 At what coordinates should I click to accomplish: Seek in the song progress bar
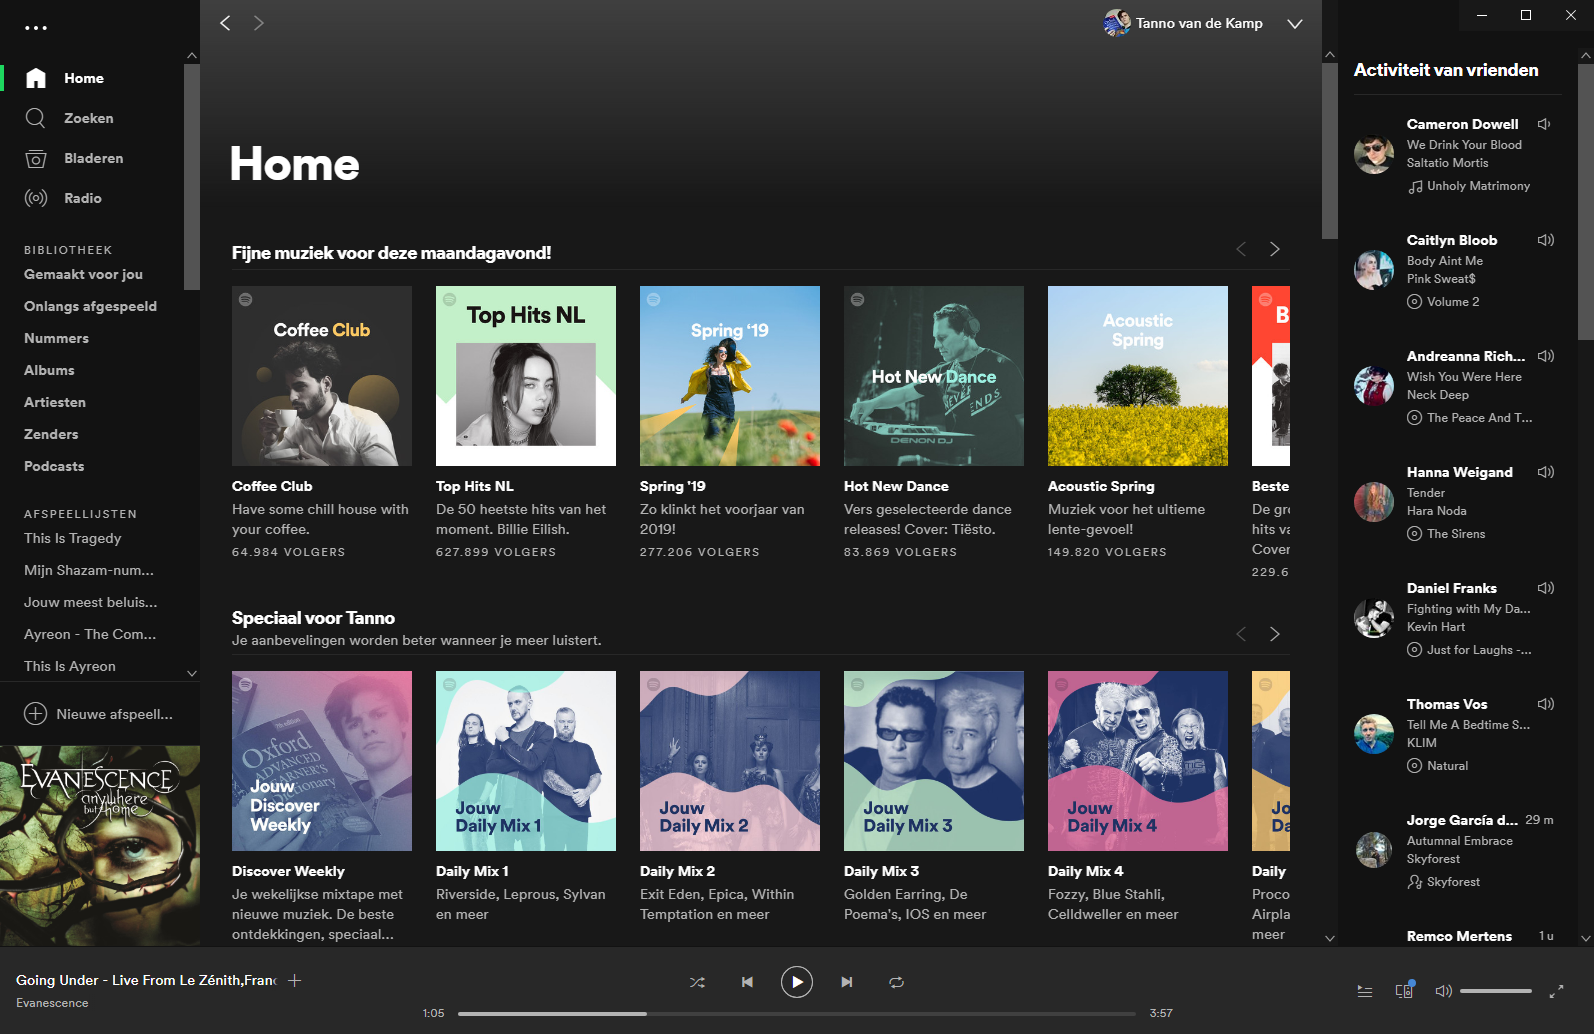click(797, 1013)
